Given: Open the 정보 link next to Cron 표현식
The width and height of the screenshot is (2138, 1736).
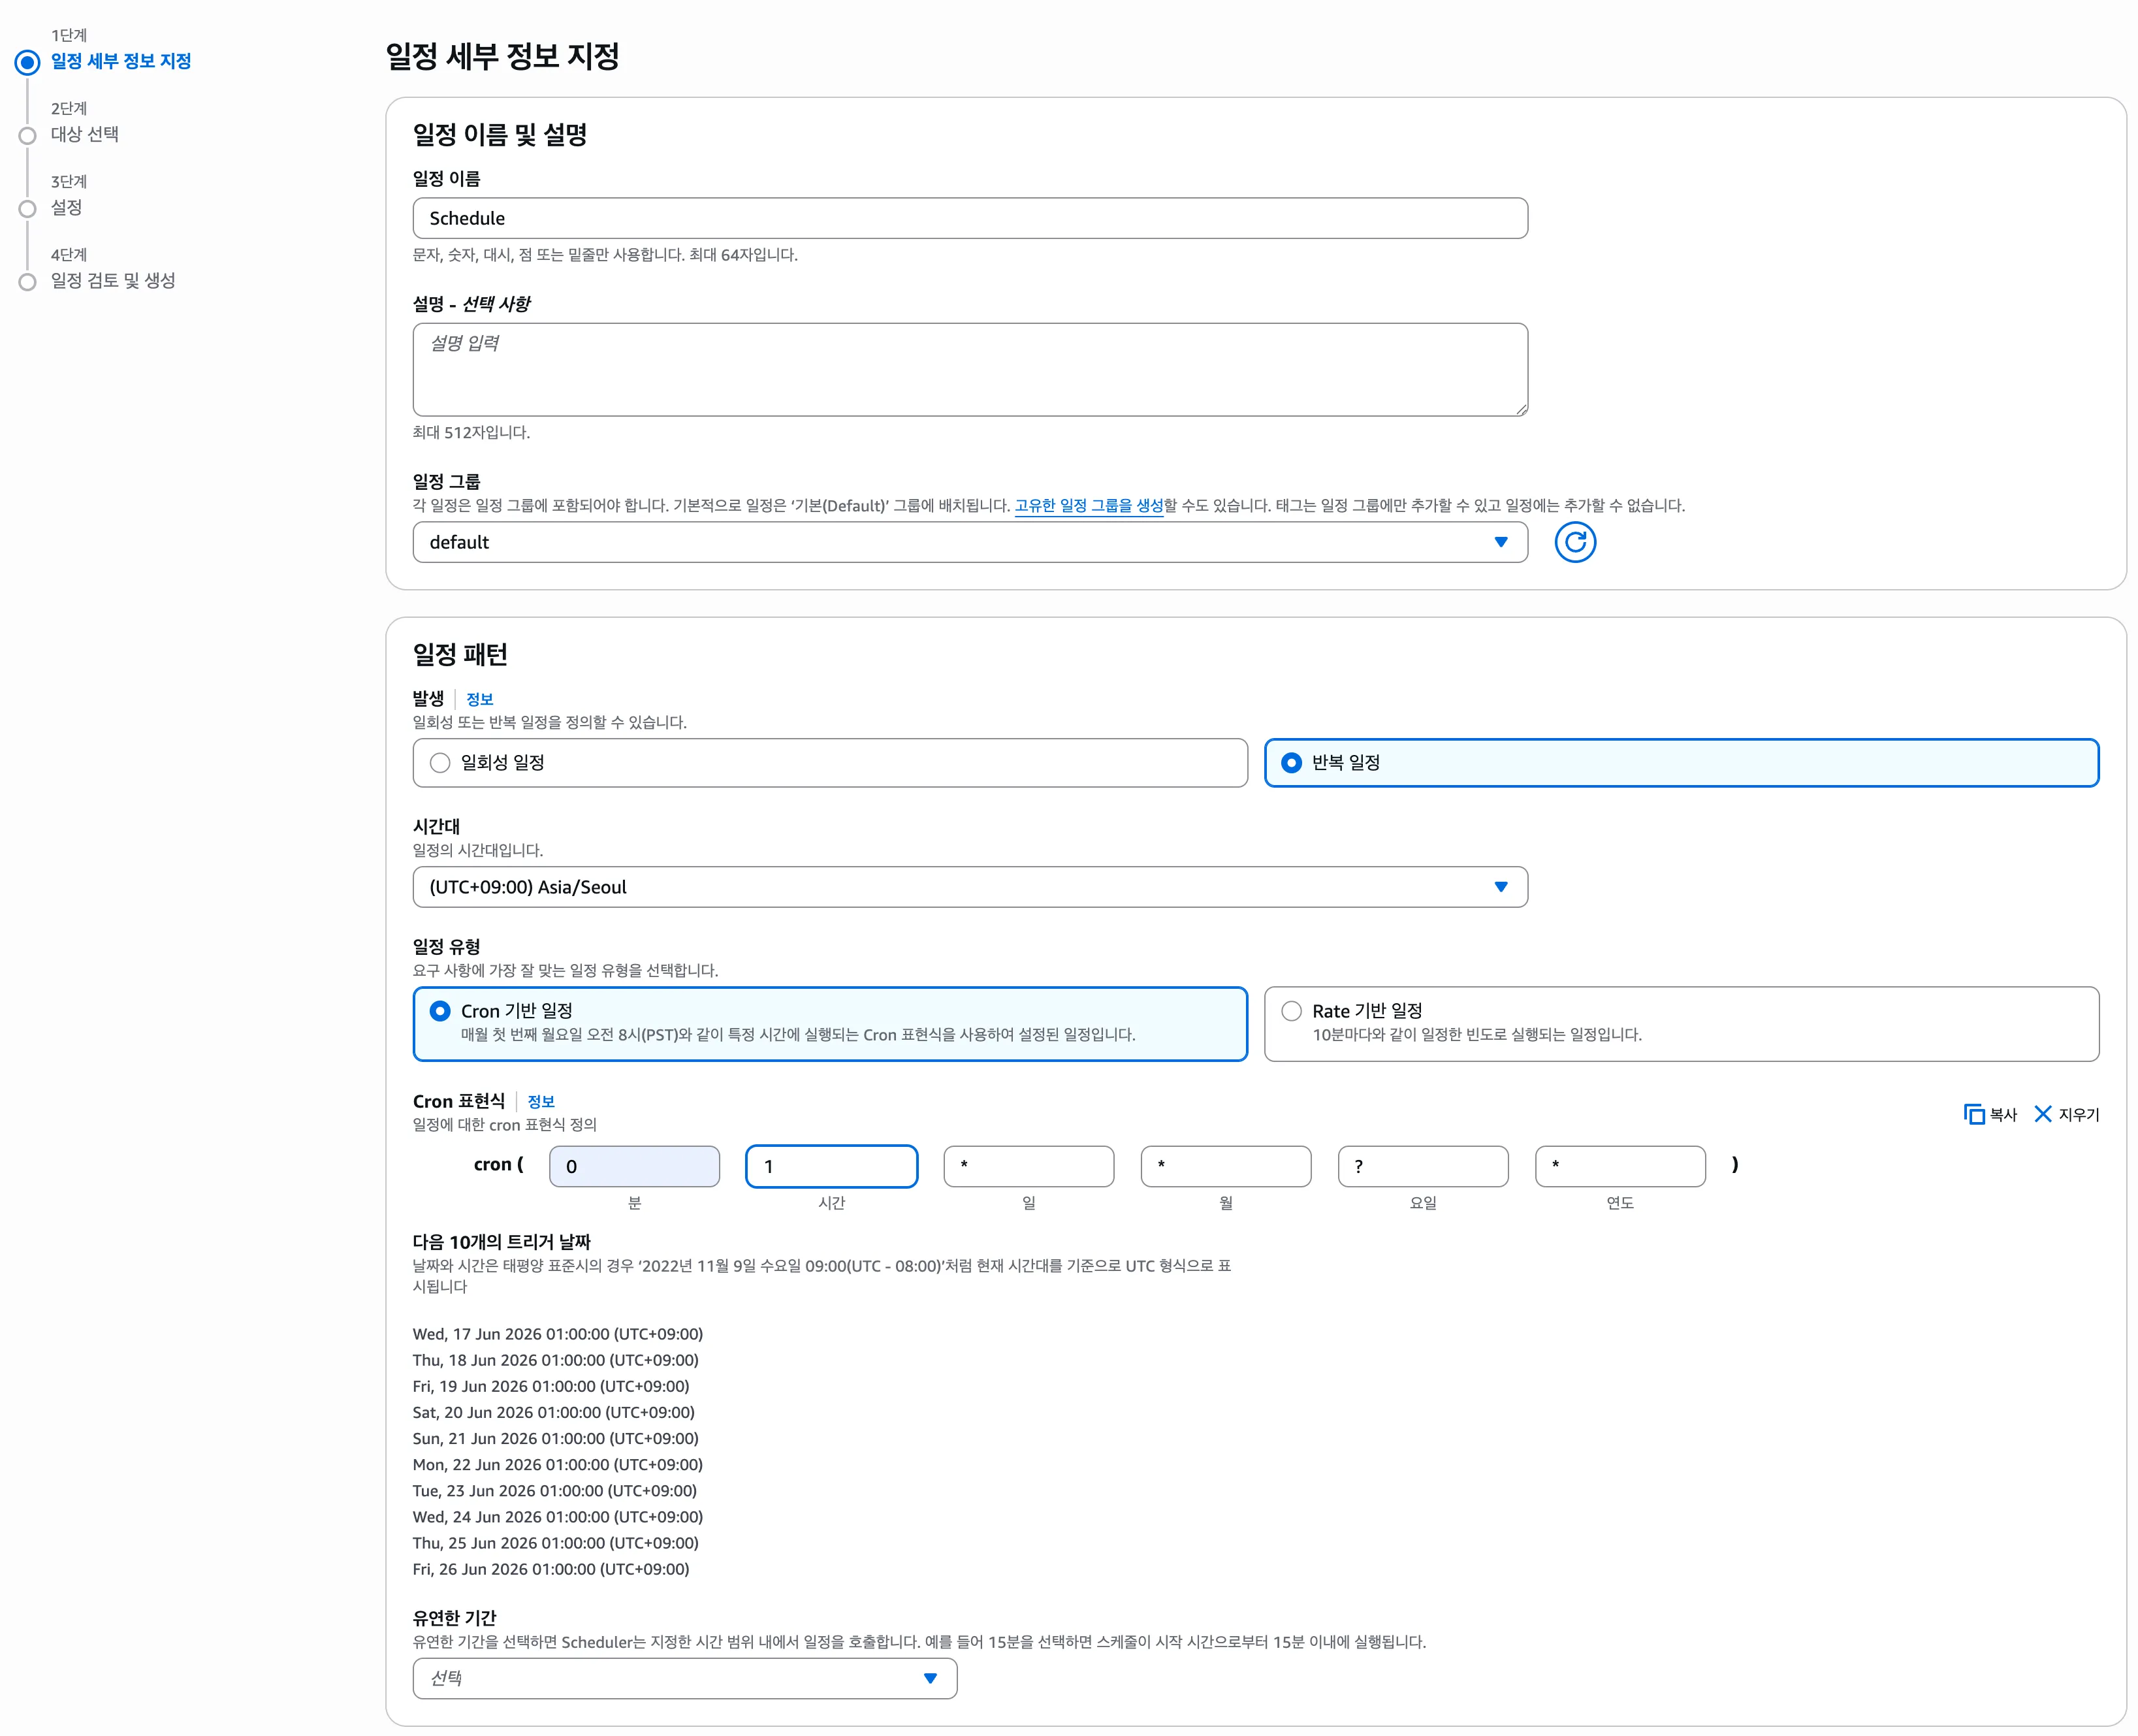Looking at the screenshot, I should tap(541, 1101).
